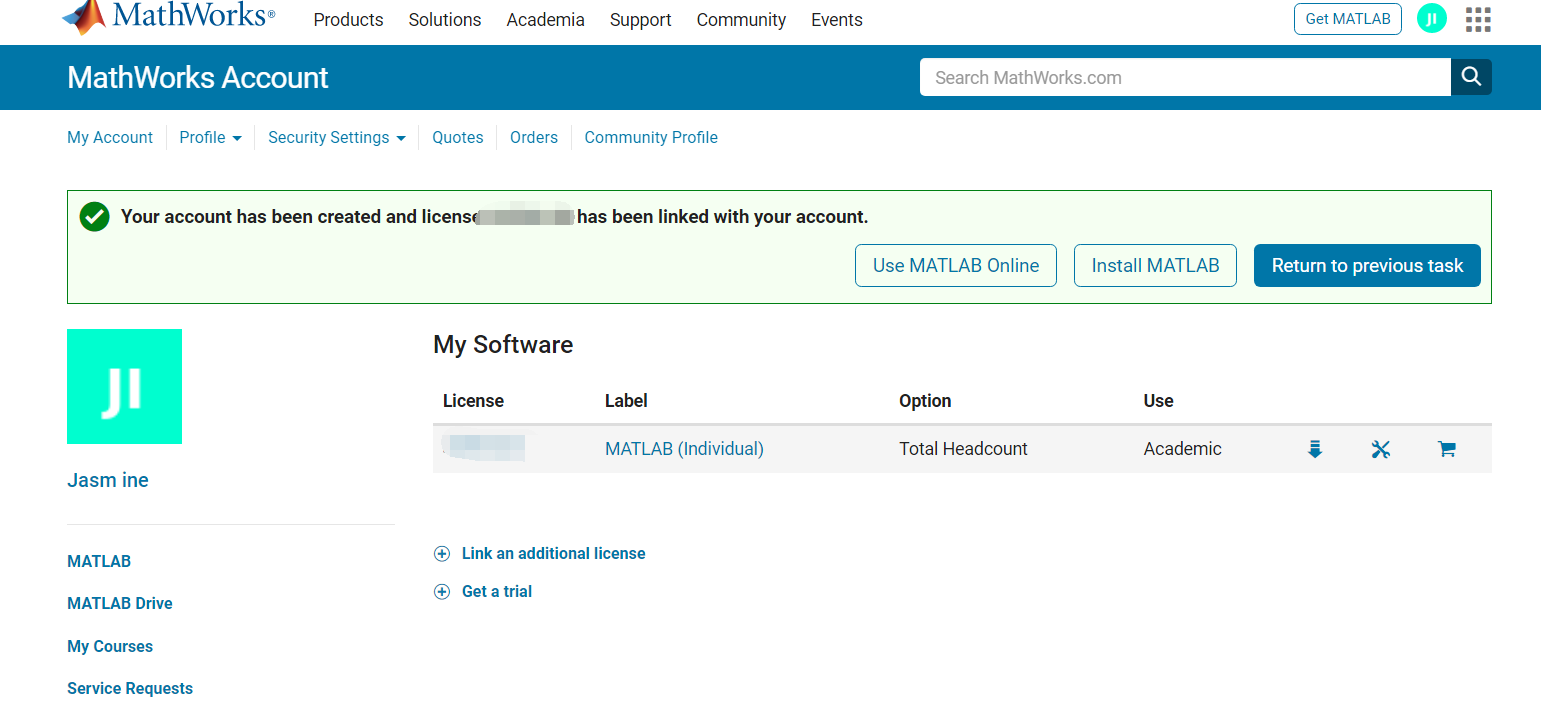Click the MathWorks logo
The height and width of the screenshot is (712, 1541).
pos(168,17)
